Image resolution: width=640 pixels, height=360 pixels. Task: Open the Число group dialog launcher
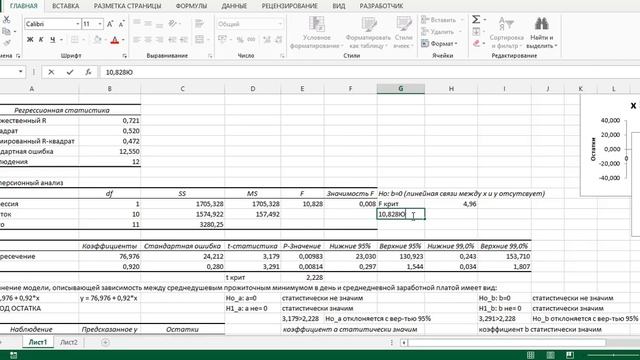[x=282, y=56]
